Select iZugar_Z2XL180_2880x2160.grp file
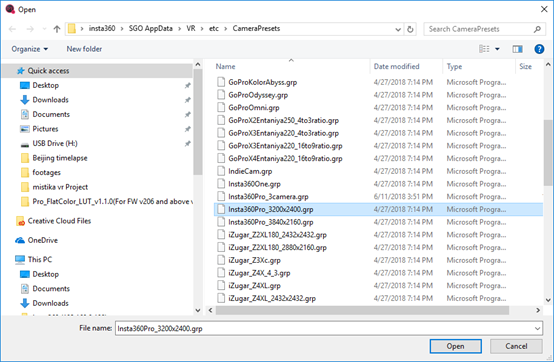 (x=277, y=248)
